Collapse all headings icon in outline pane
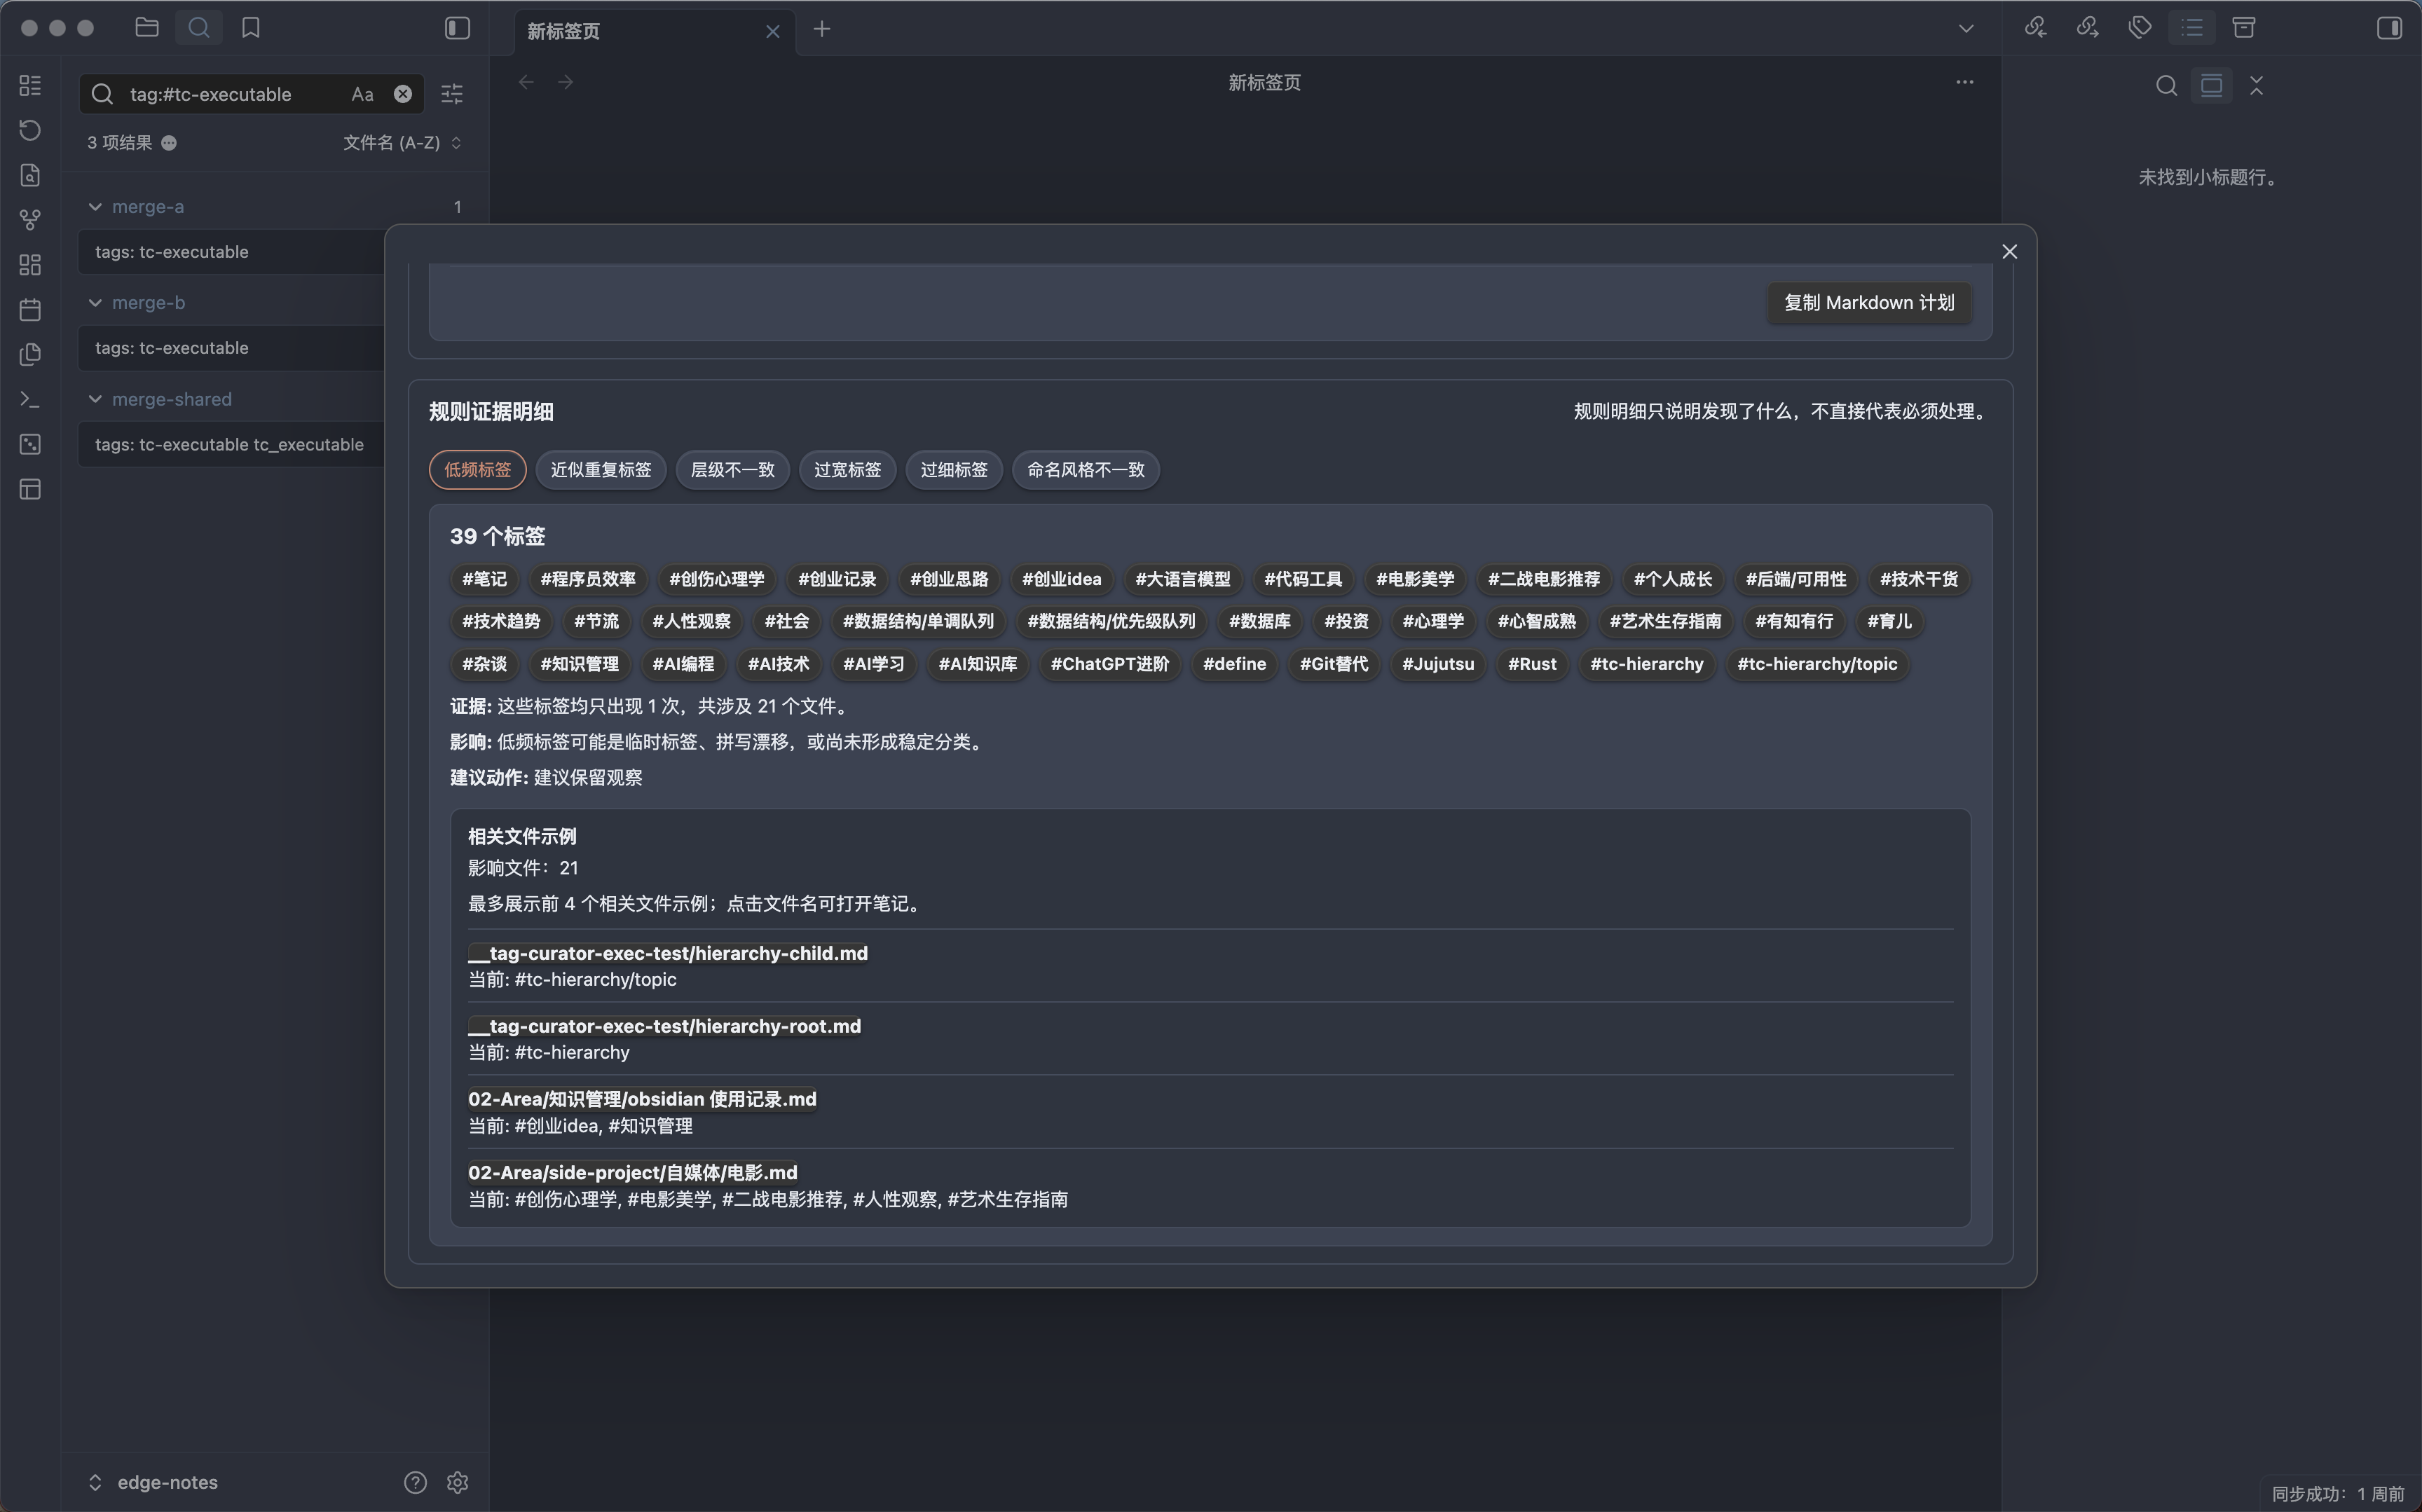This screenshot has width=2422, height=1512. [x=2256, y=86]
